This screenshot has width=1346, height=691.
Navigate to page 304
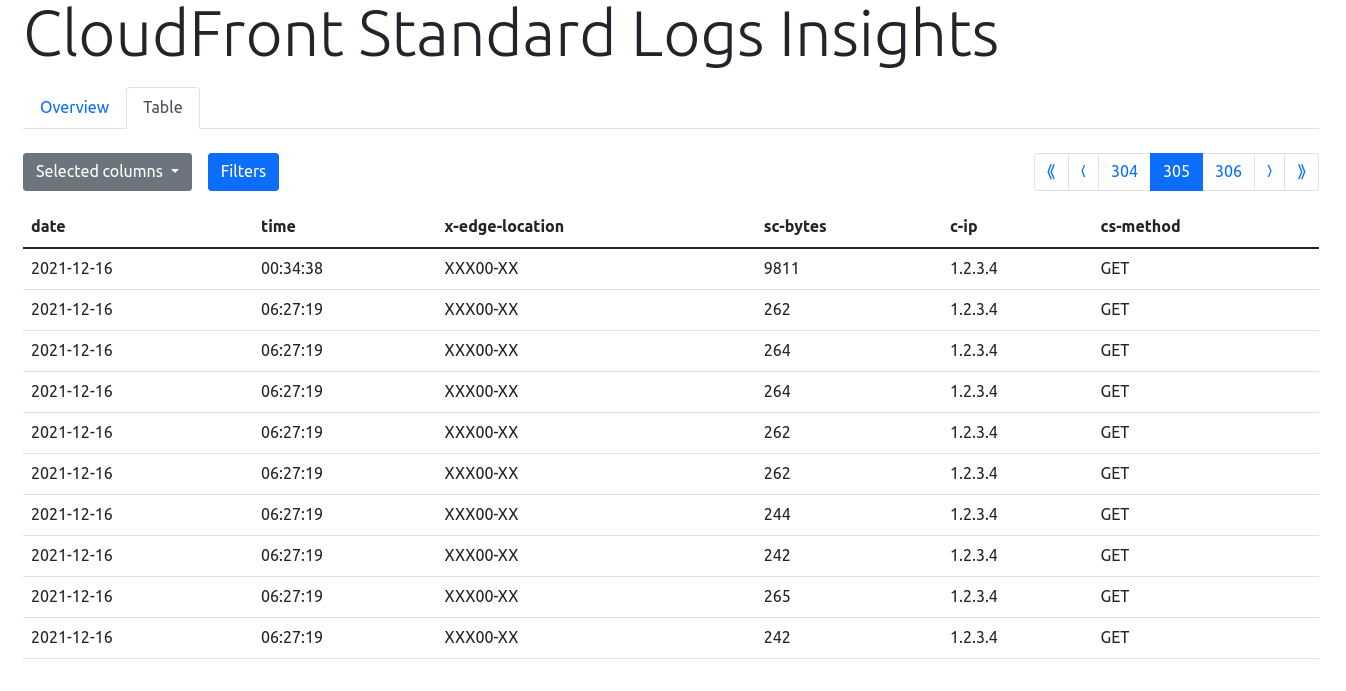(x=1124, y=171)
